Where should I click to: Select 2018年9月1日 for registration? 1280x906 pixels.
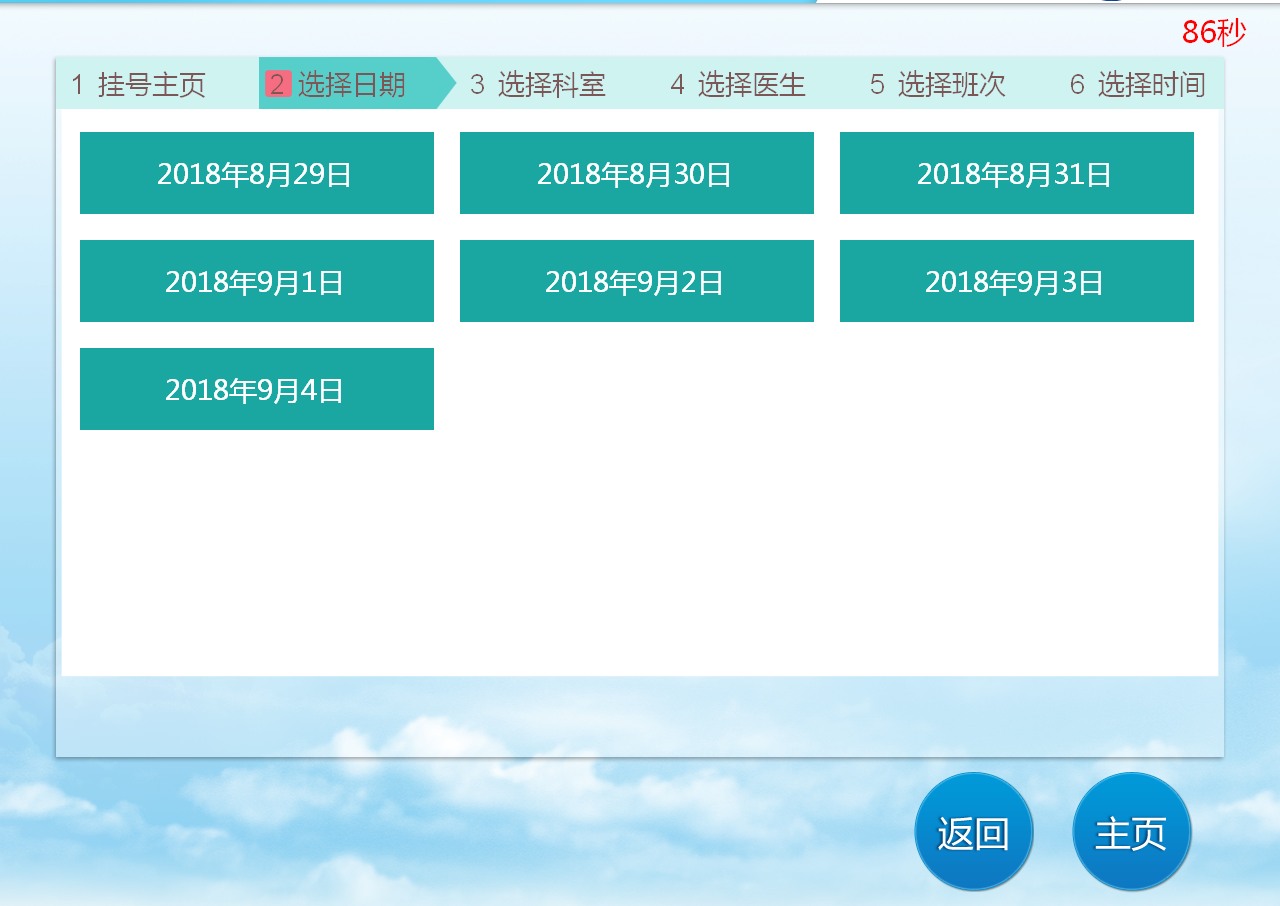[256, 281]
